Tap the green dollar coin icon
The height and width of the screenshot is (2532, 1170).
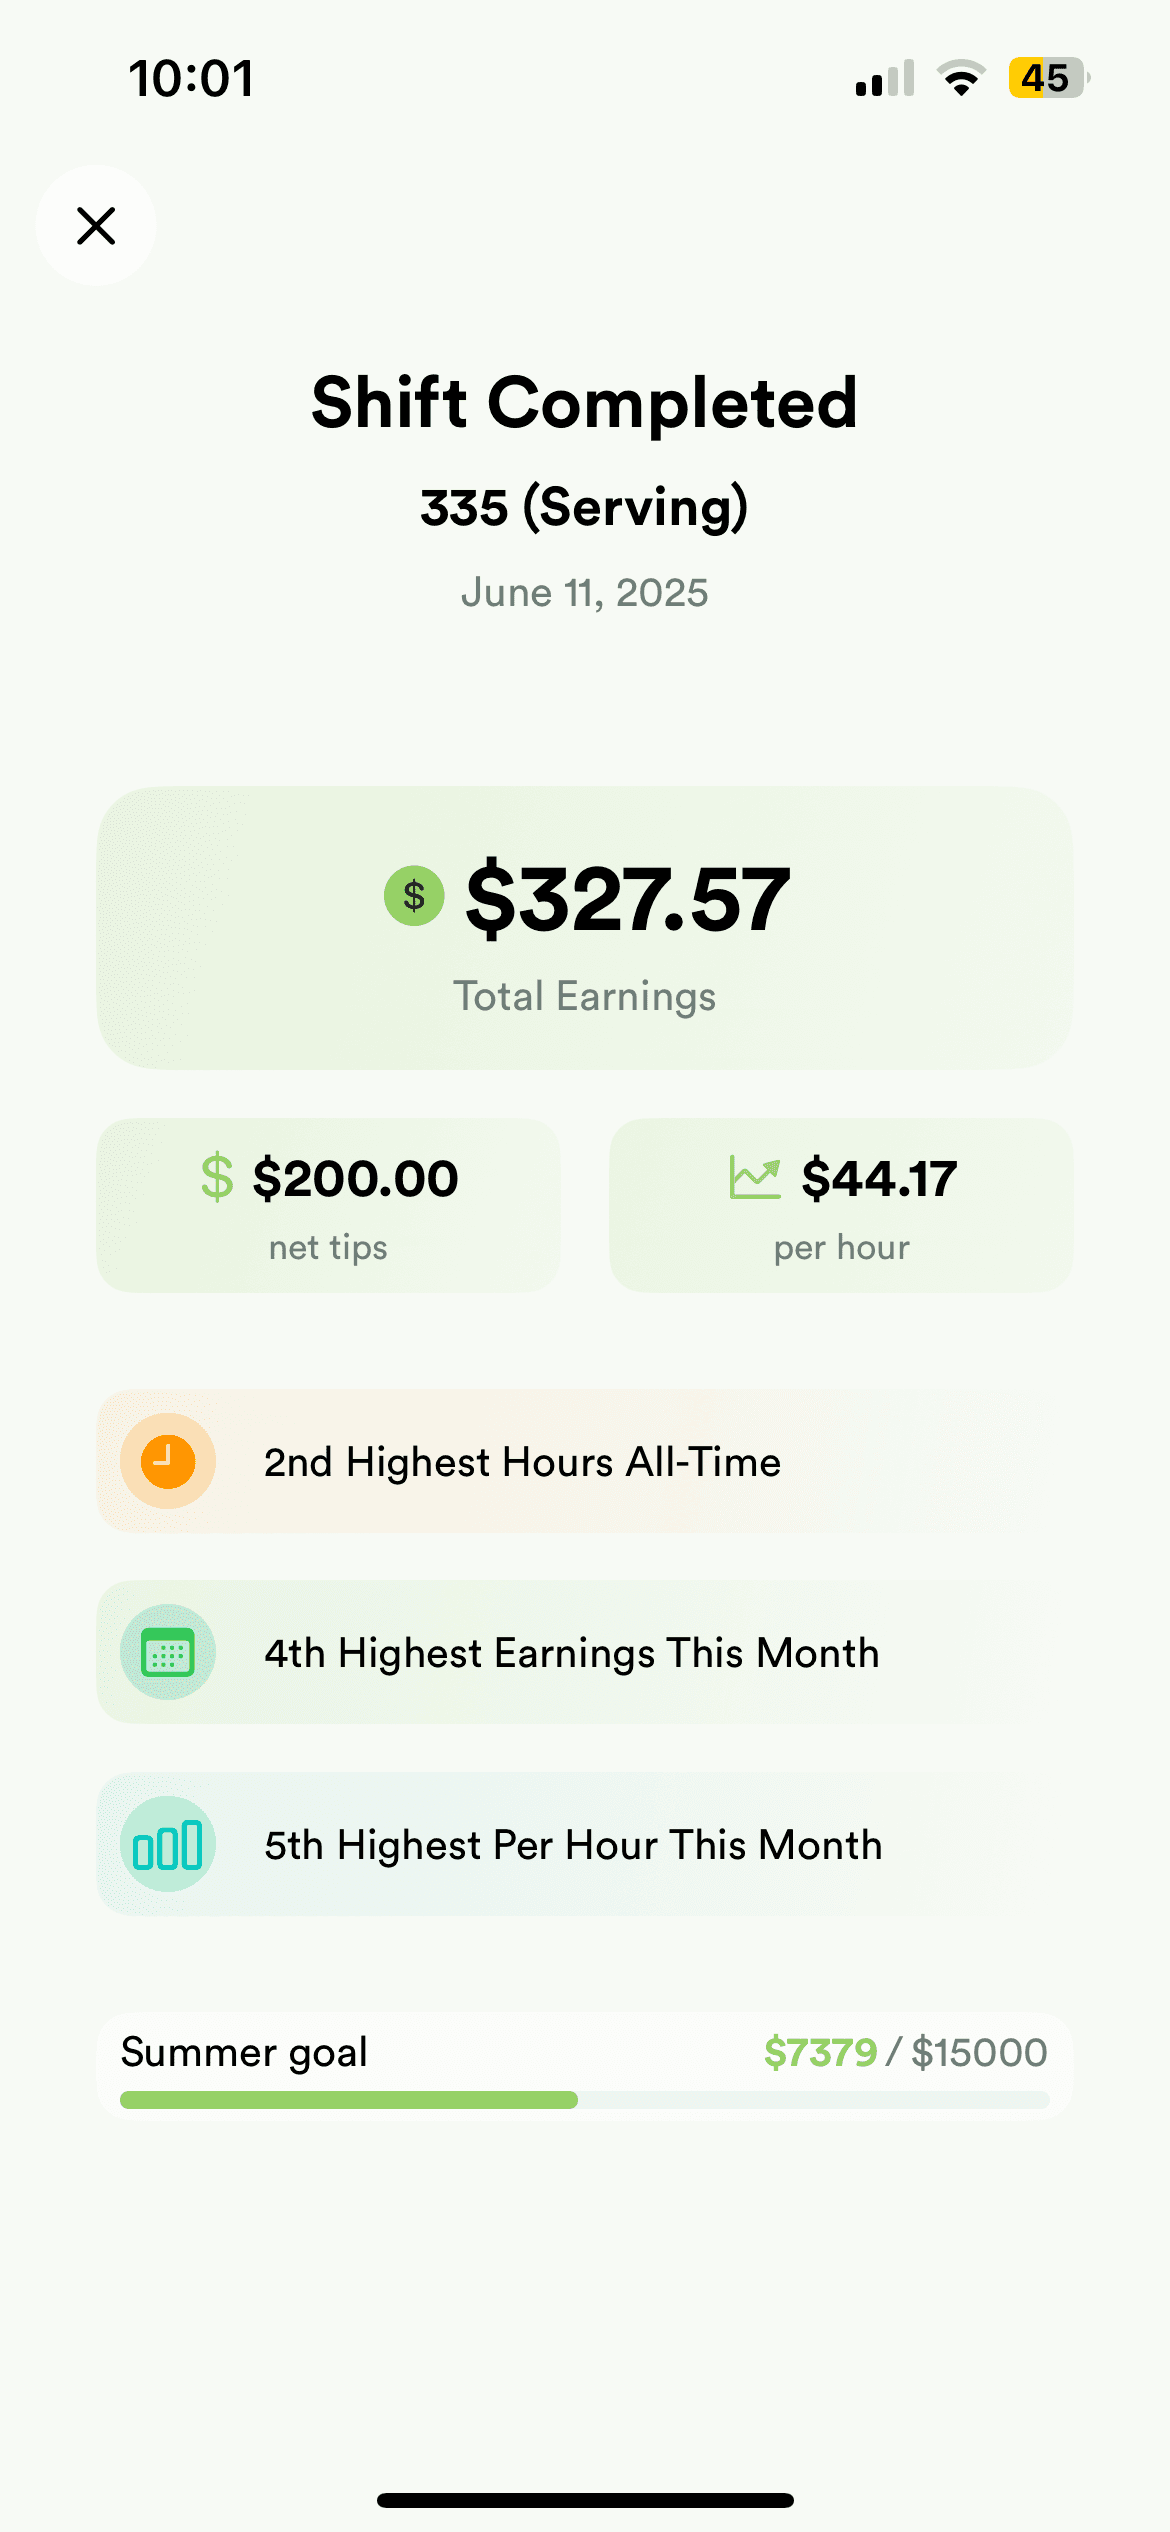pos(414,896)
